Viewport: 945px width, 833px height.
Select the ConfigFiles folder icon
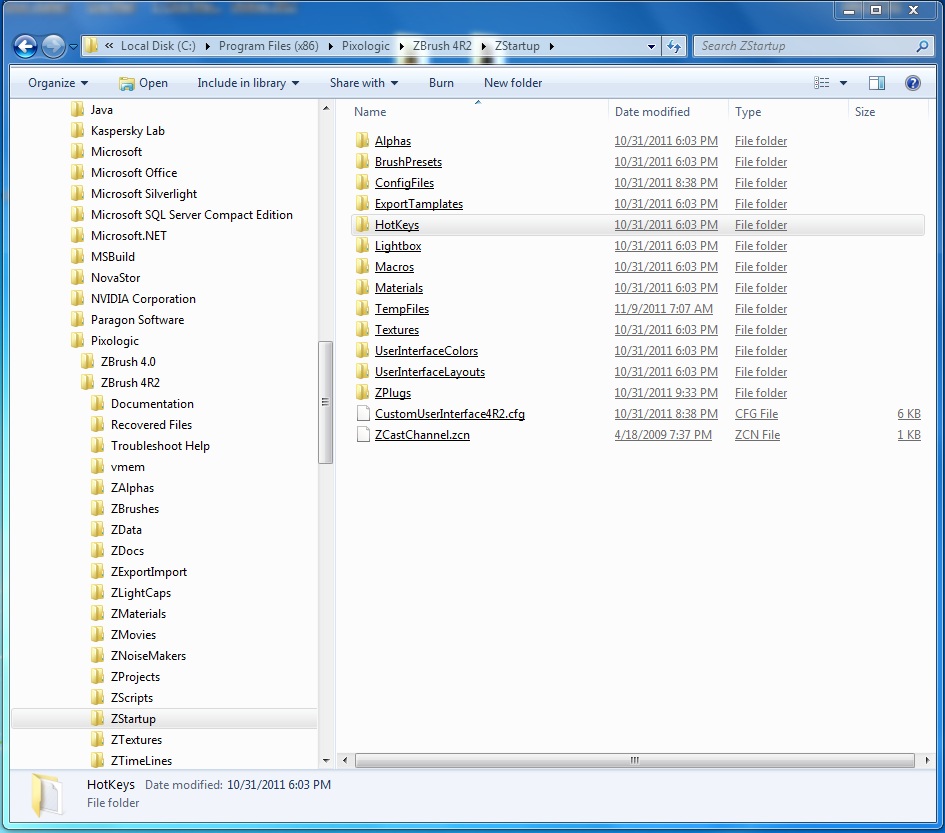coord(362,183)
